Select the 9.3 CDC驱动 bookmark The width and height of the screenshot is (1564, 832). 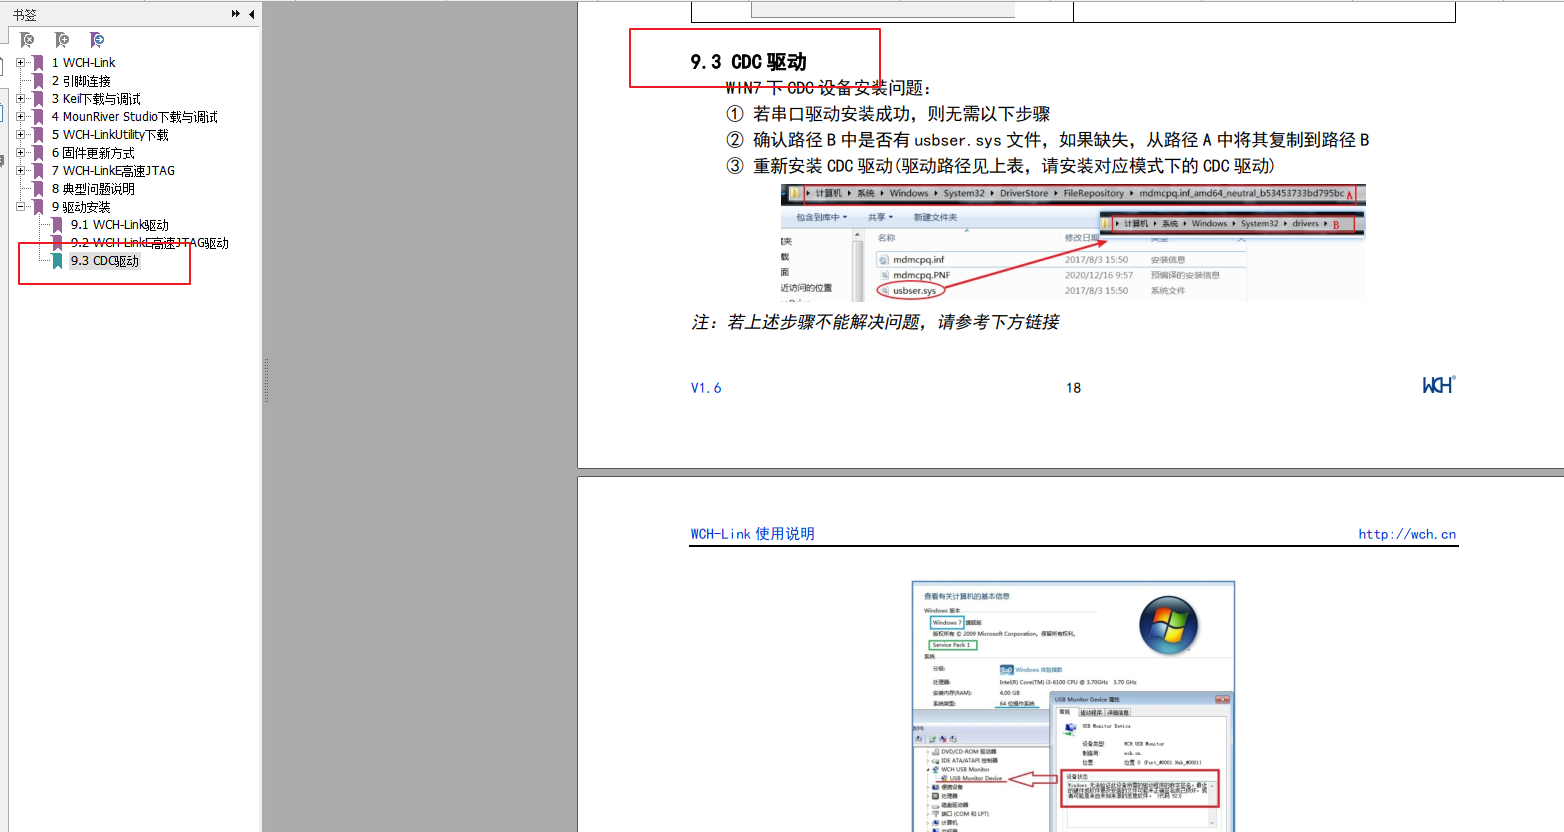pos(105,261)
